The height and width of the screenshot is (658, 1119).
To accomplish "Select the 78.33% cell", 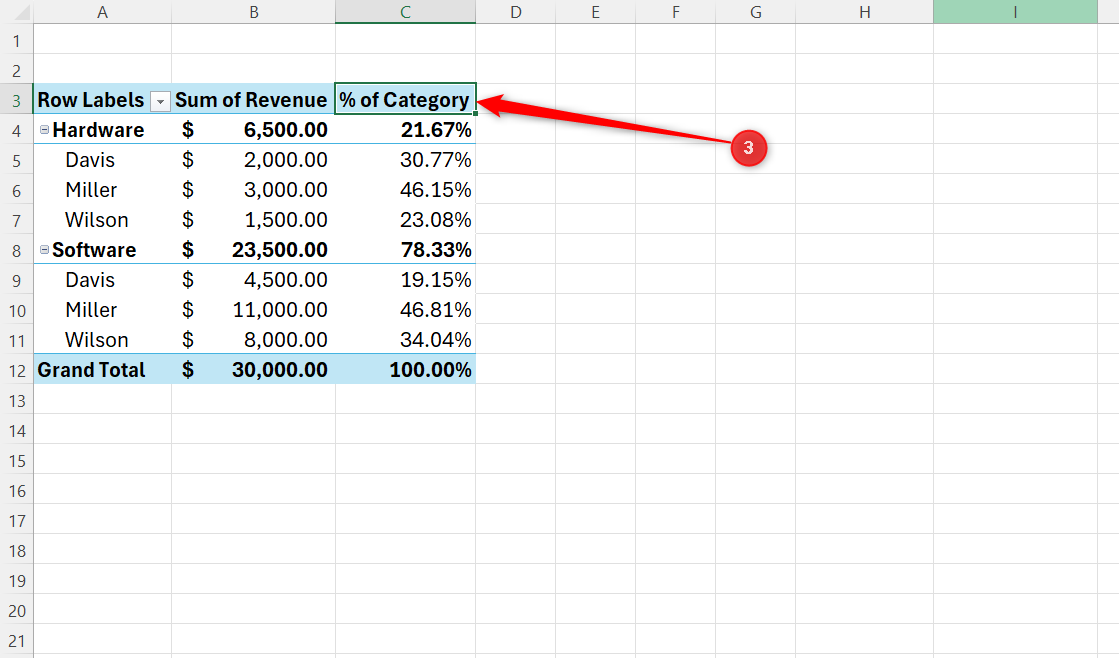I will (405, 250).
